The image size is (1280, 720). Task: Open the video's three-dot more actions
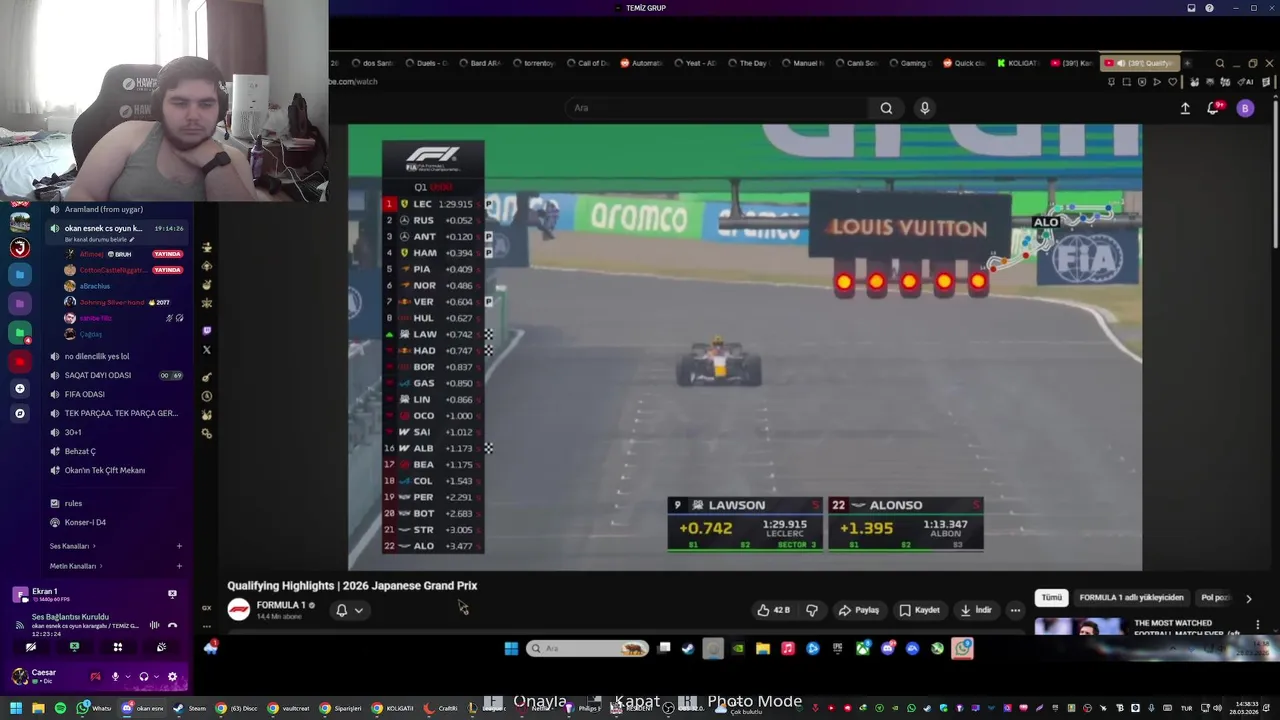coord(1015,610)
